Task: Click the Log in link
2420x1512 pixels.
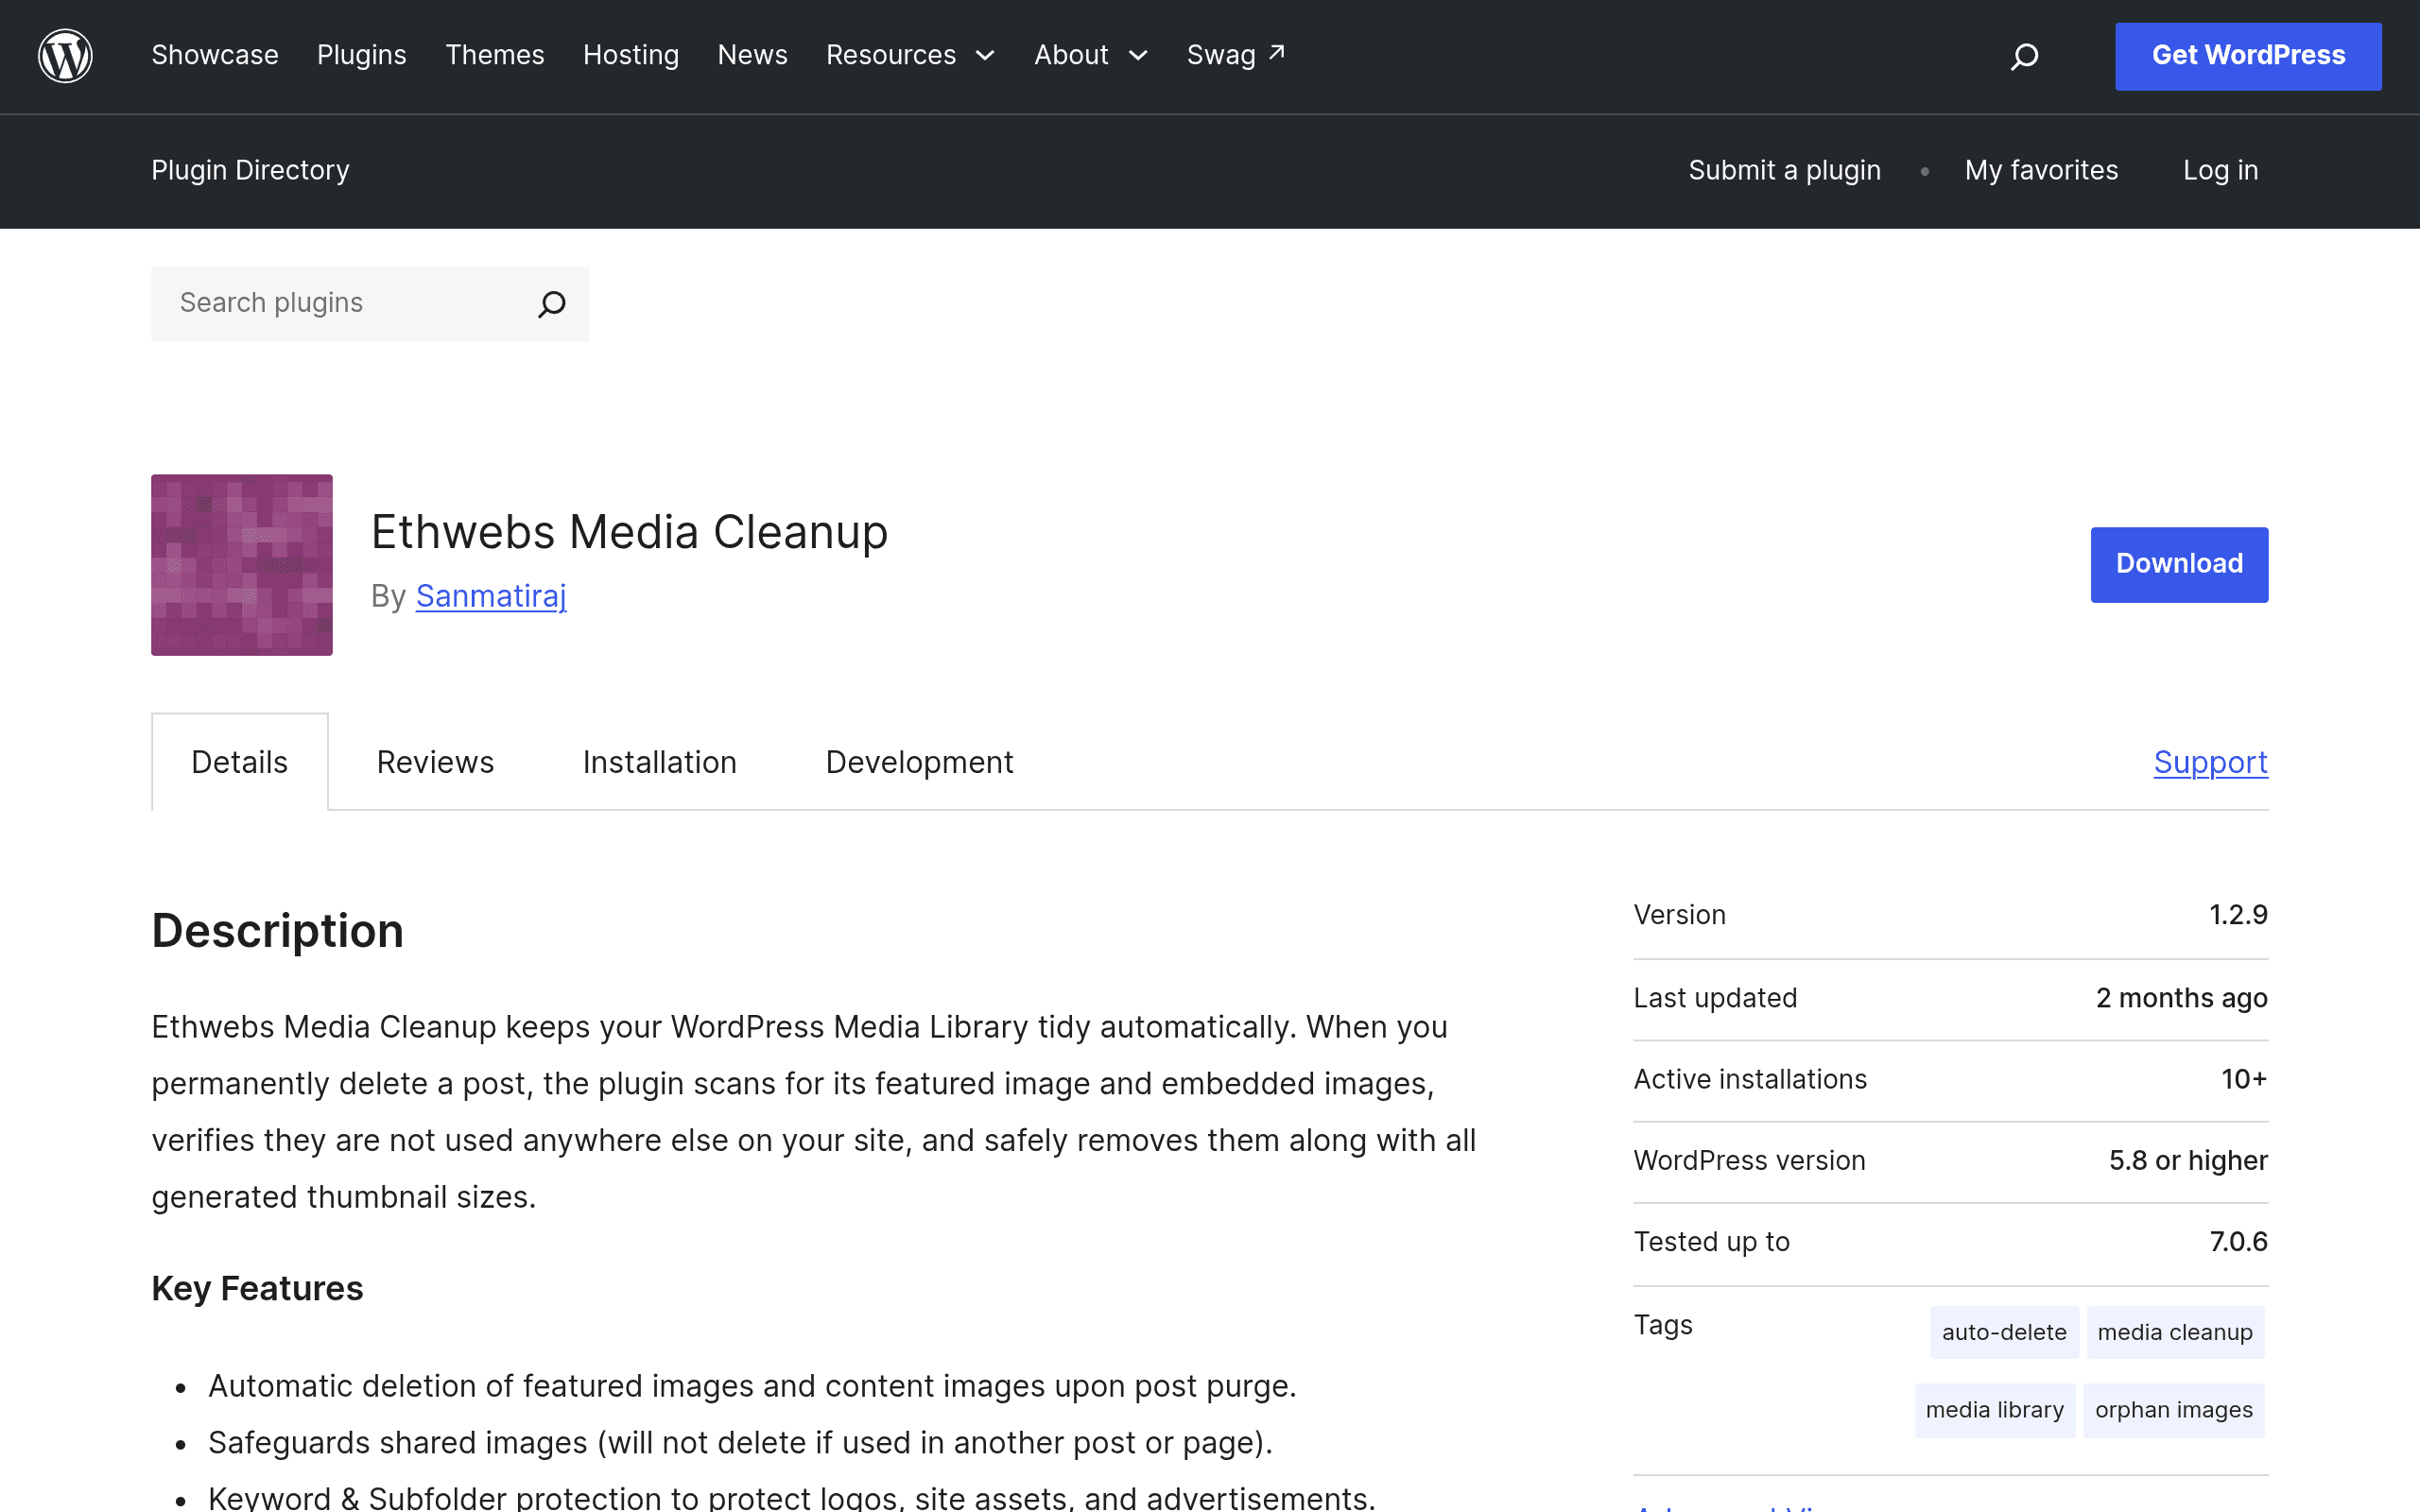Action: [2221, 170]
